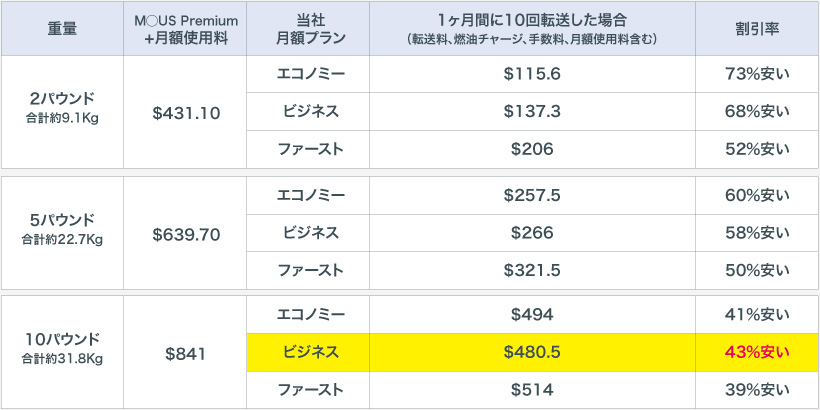The image size is (820, 410).
Task: Select the highlighted yellow ビジネス plan cell
Action: tap(308, 352)
